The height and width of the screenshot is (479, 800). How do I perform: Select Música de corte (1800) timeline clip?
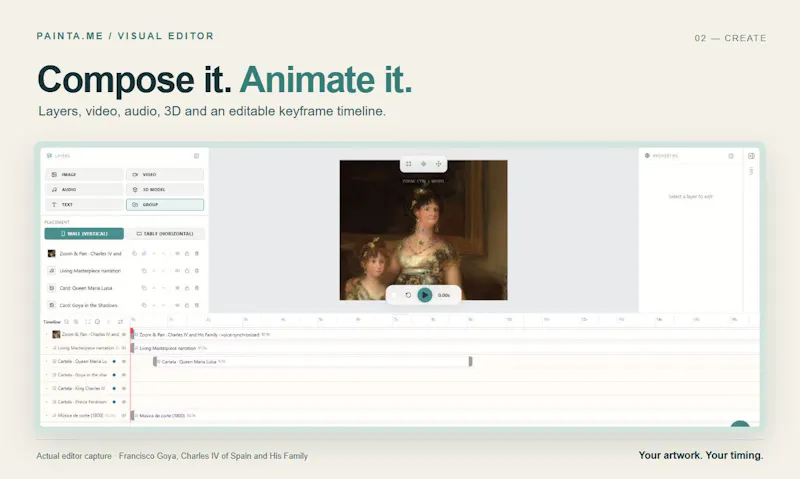445,416
